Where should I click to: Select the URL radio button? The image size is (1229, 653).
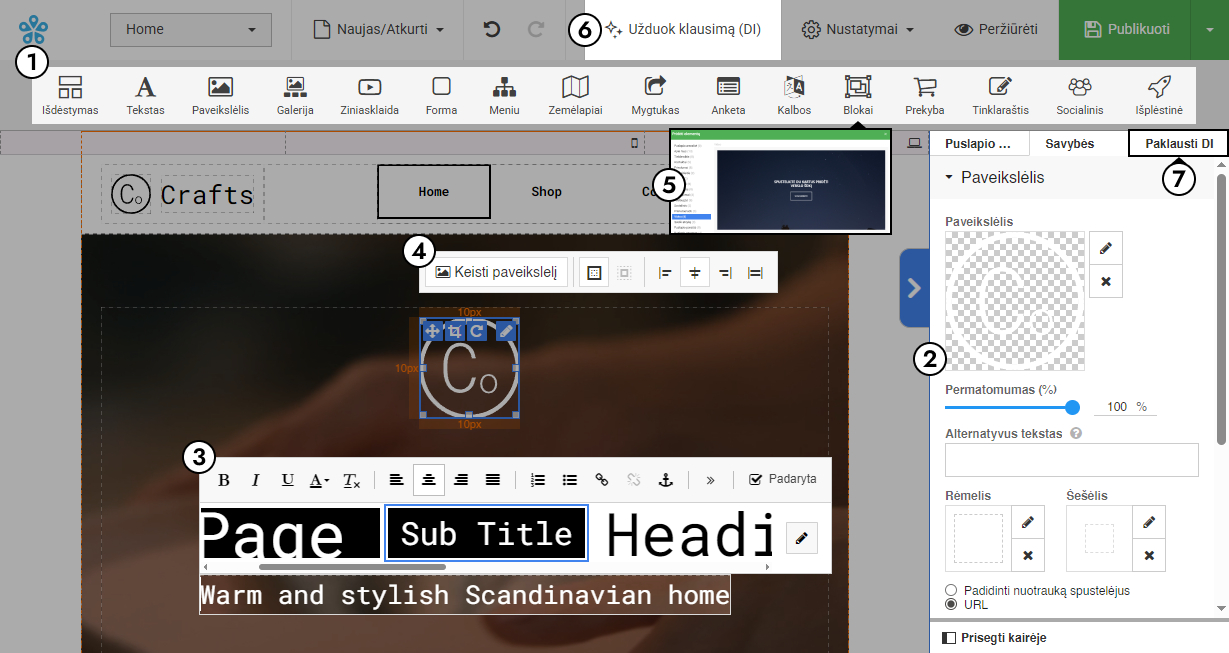(x=951, y=604)
